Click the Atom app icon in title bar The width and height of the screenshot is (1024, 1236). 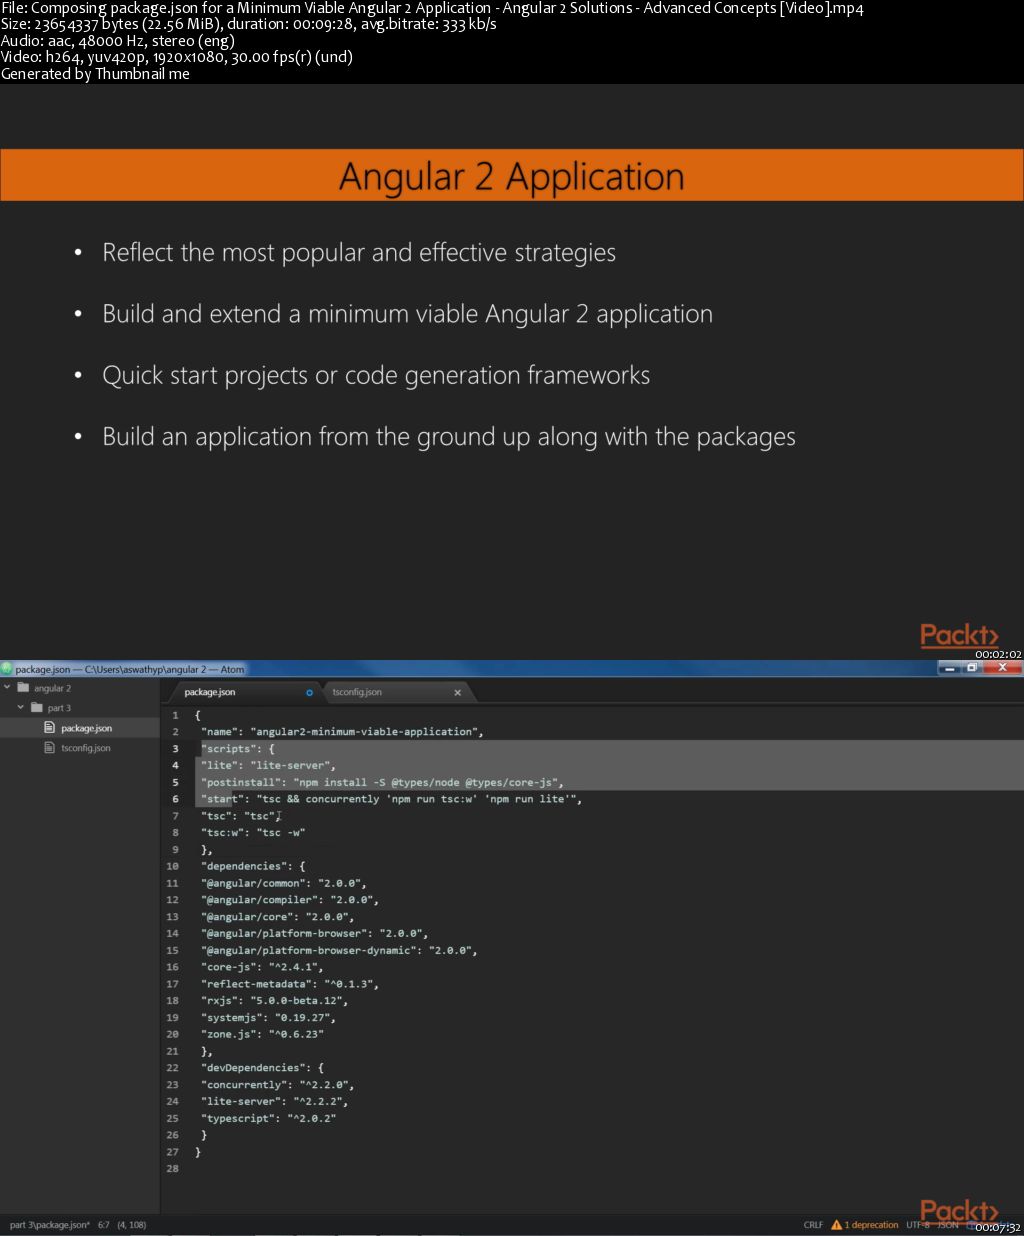point(6,669)
